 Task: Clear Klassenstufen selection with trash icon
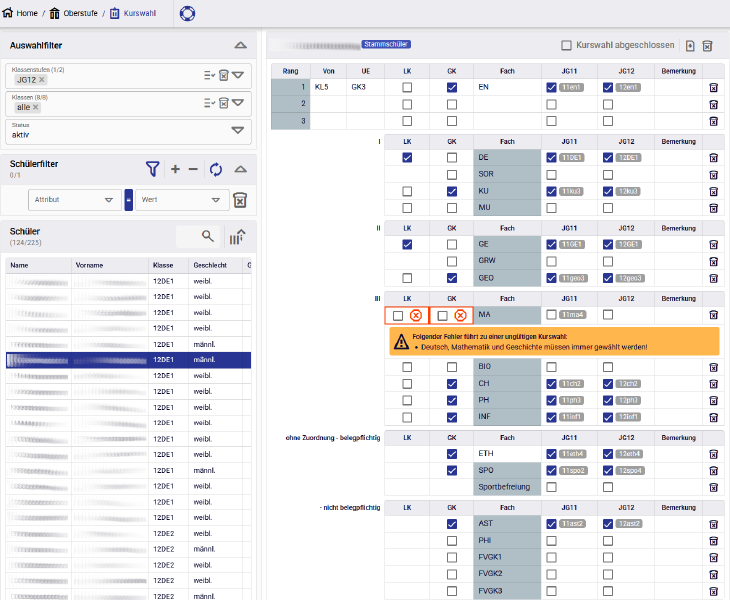coord(224,75)
